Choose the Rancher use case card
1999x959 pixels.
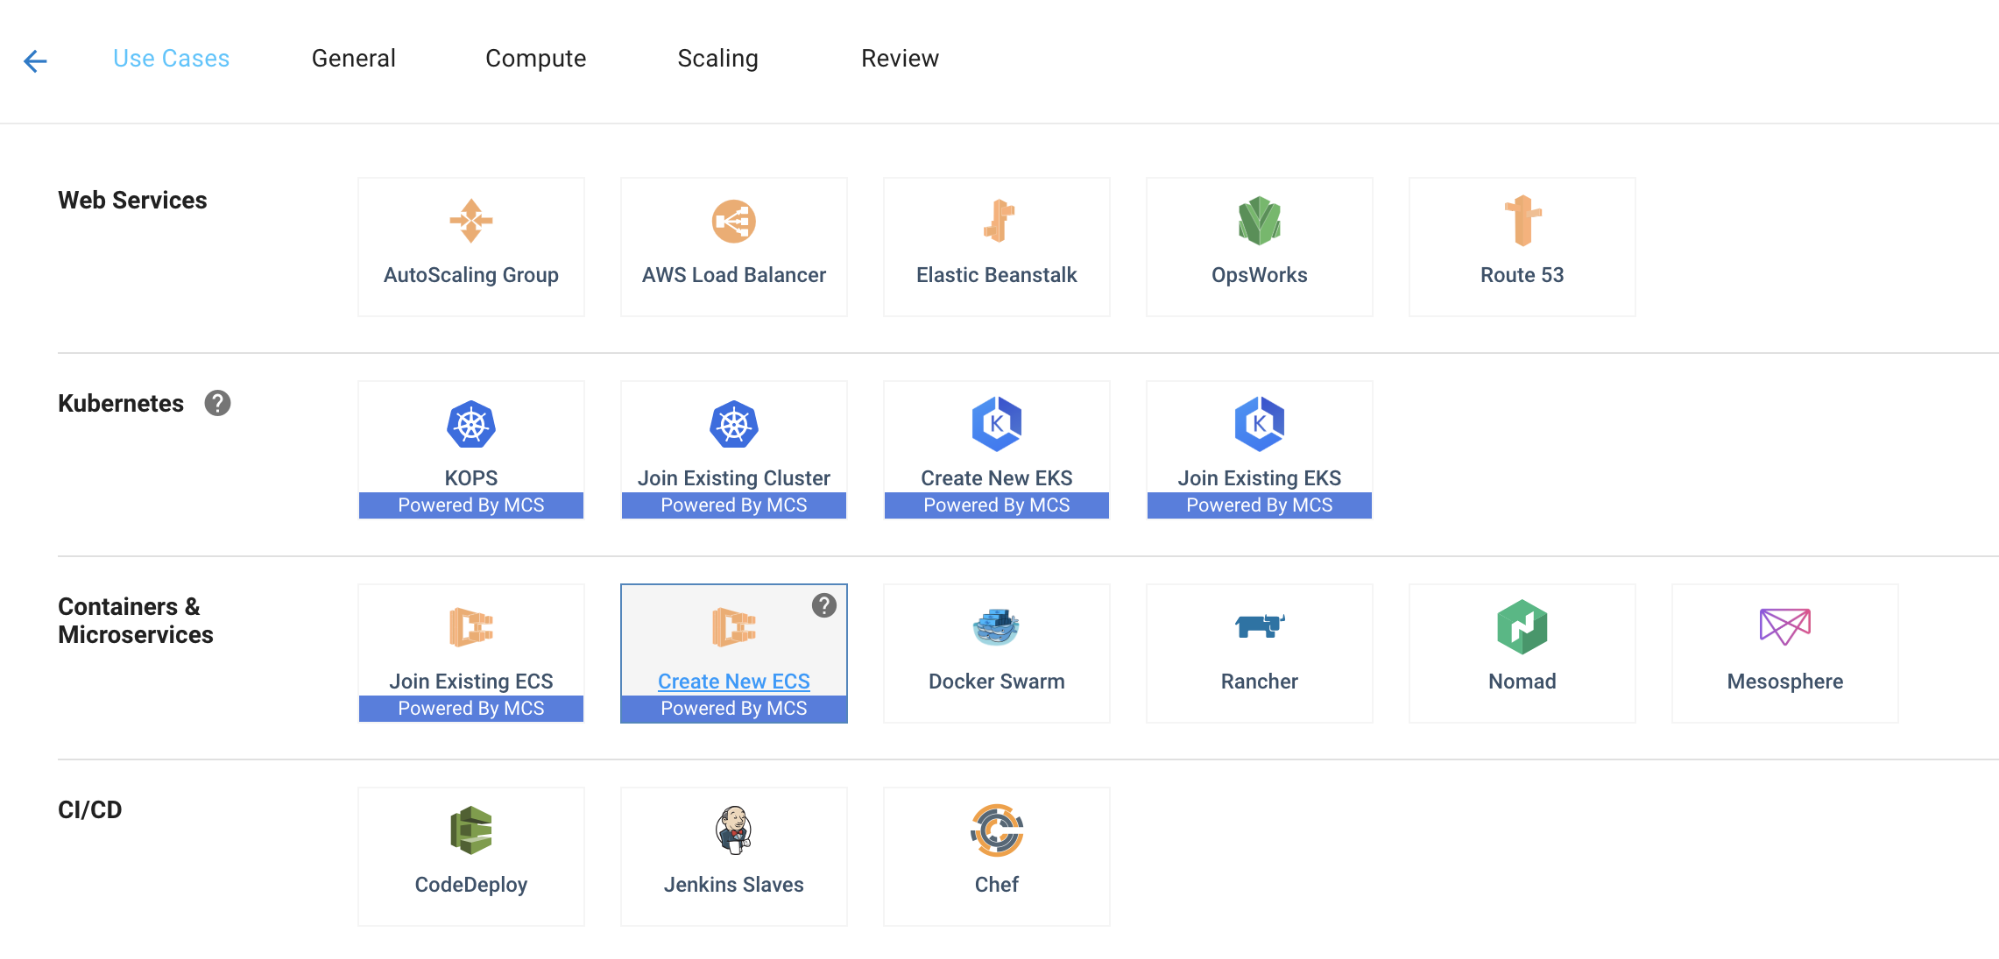(x=1259, y=653)
